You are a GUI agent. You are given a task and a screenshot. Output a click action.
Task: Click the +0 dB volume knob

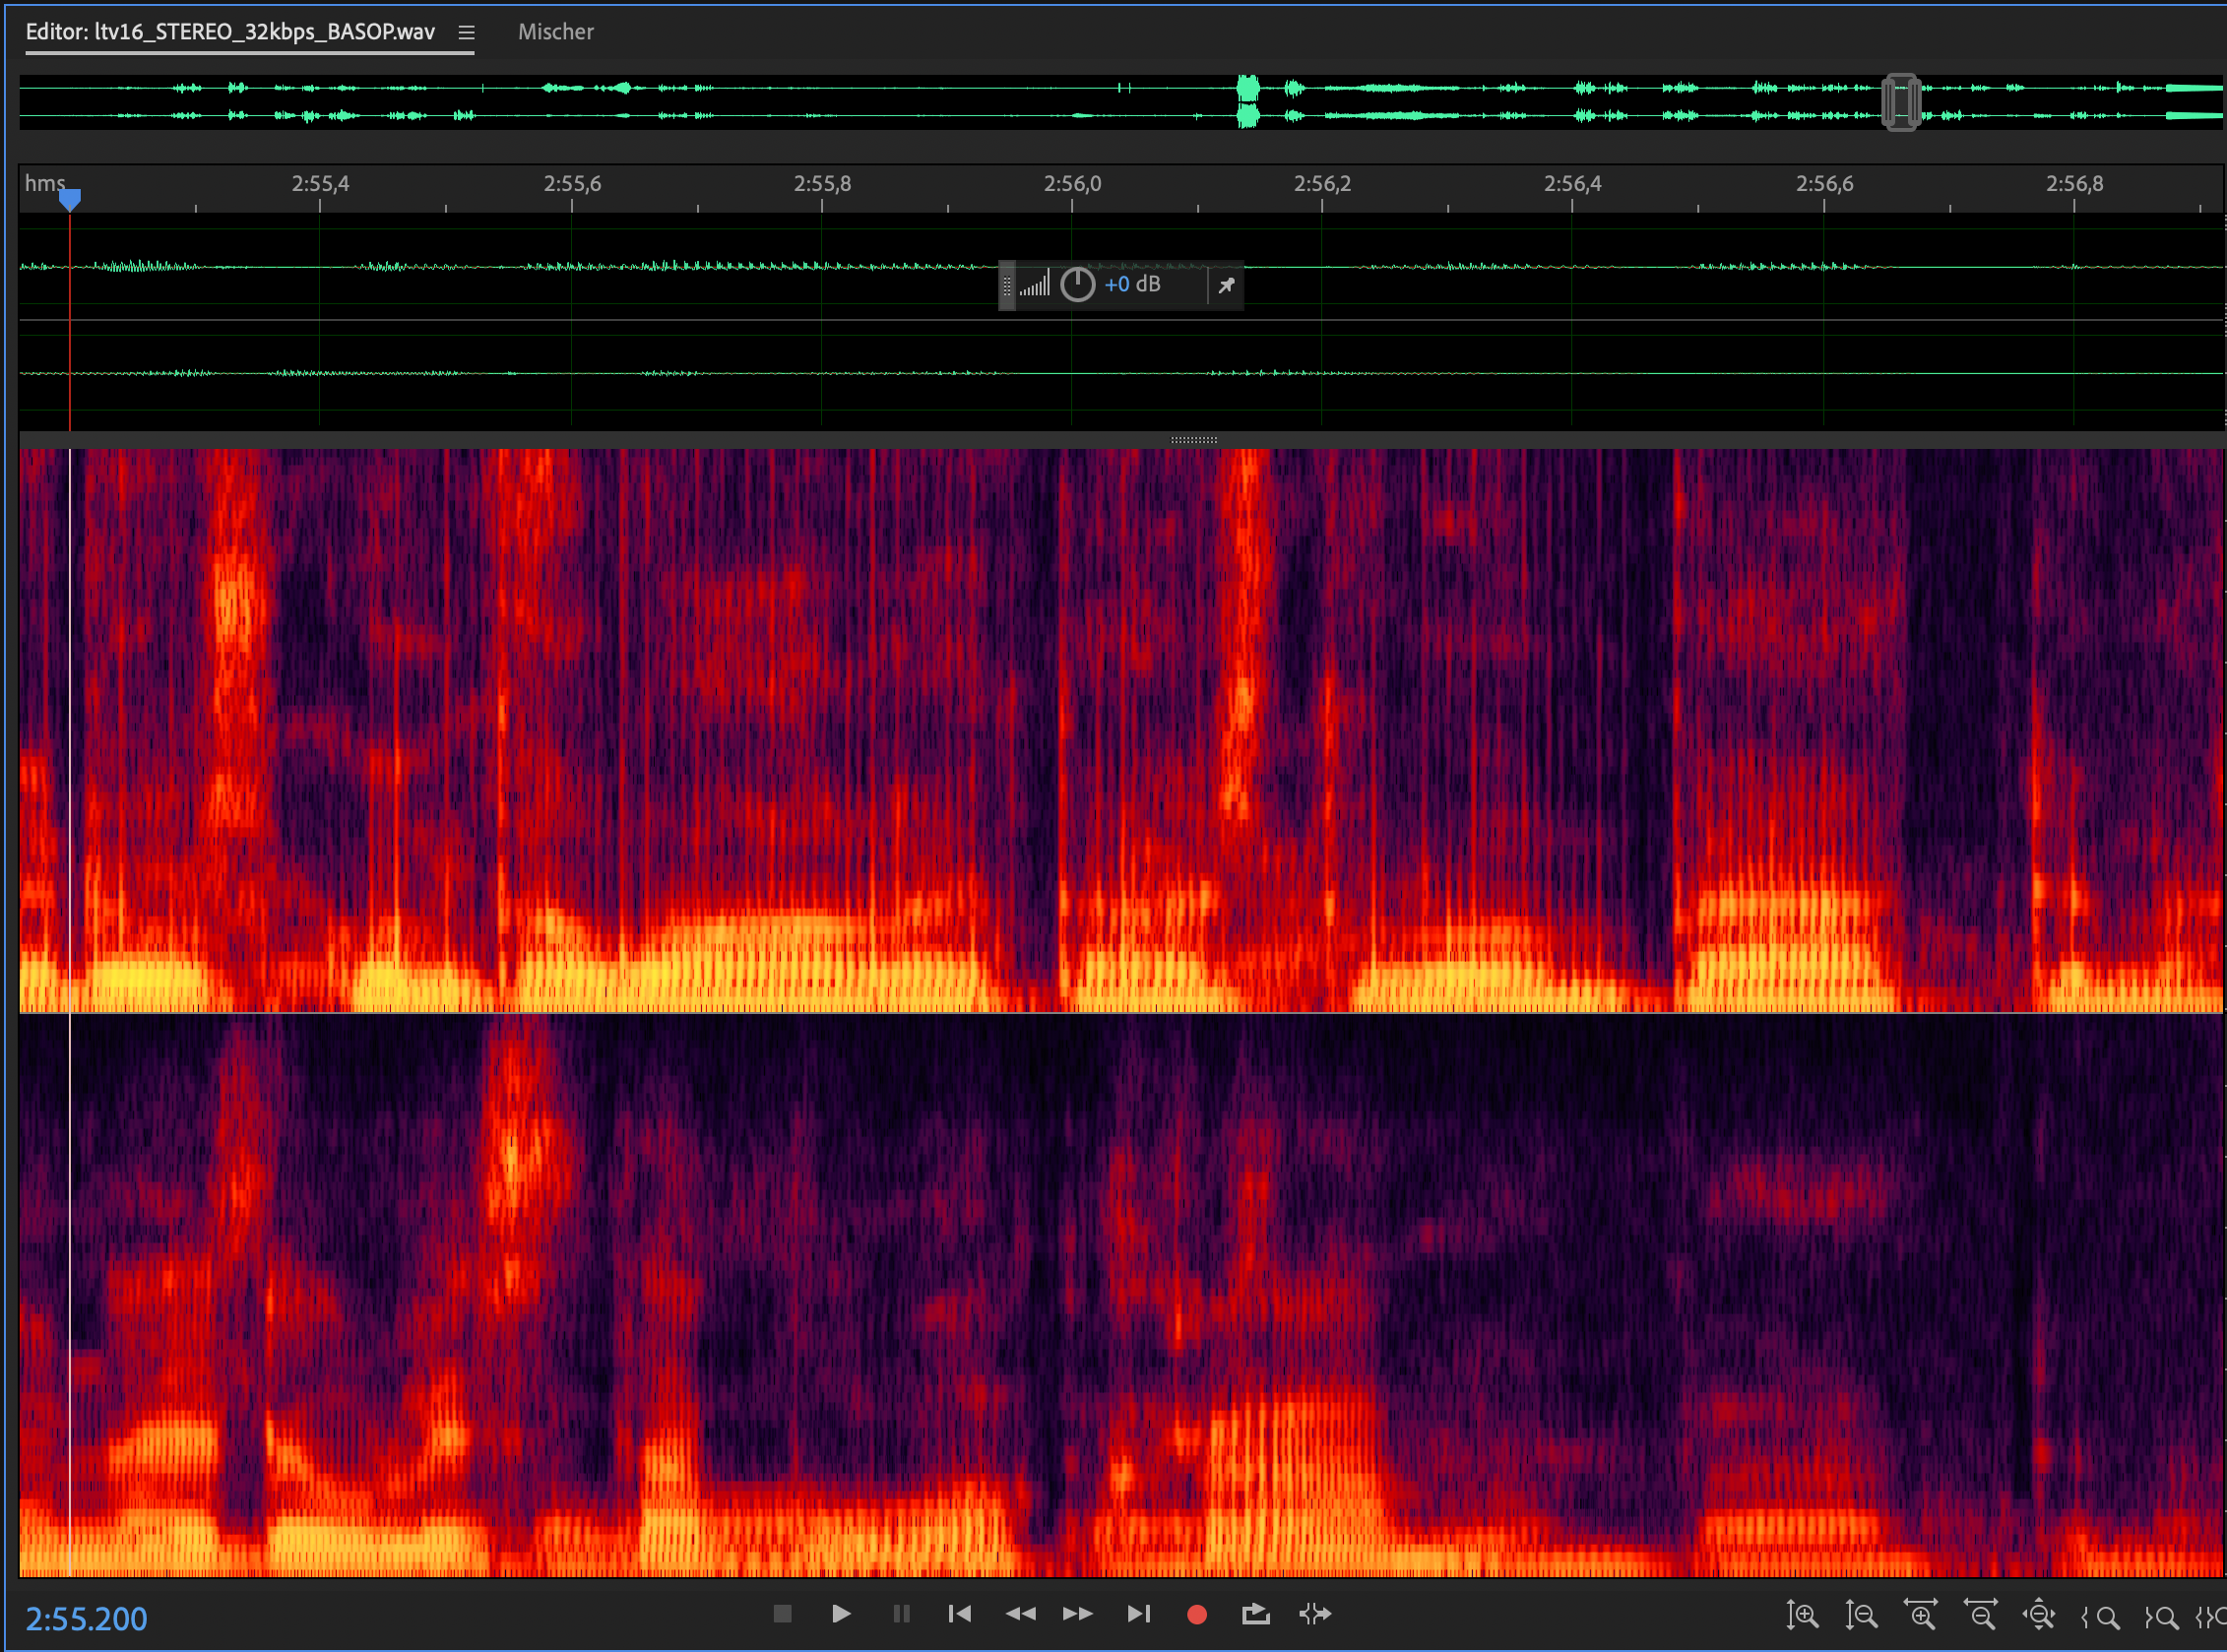coord(1077,285)
